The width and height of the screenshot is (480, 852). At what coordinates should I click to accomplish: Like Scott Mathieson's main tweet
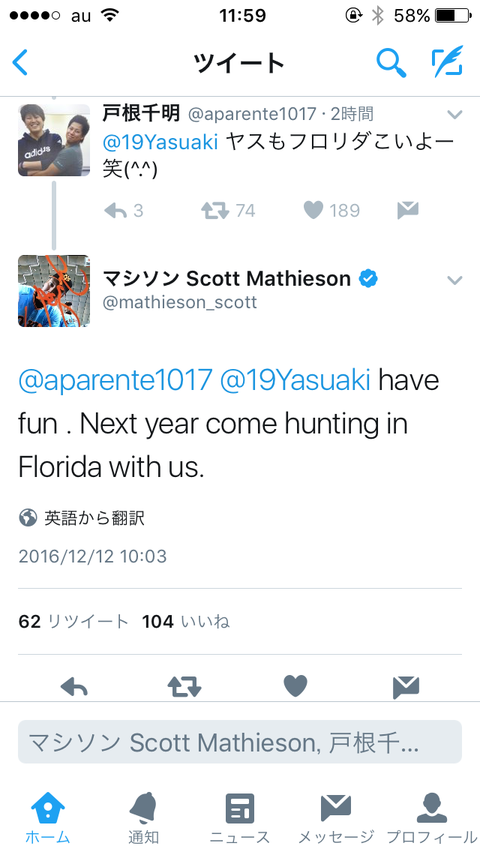pyautogui.click(x=295, y=686)
